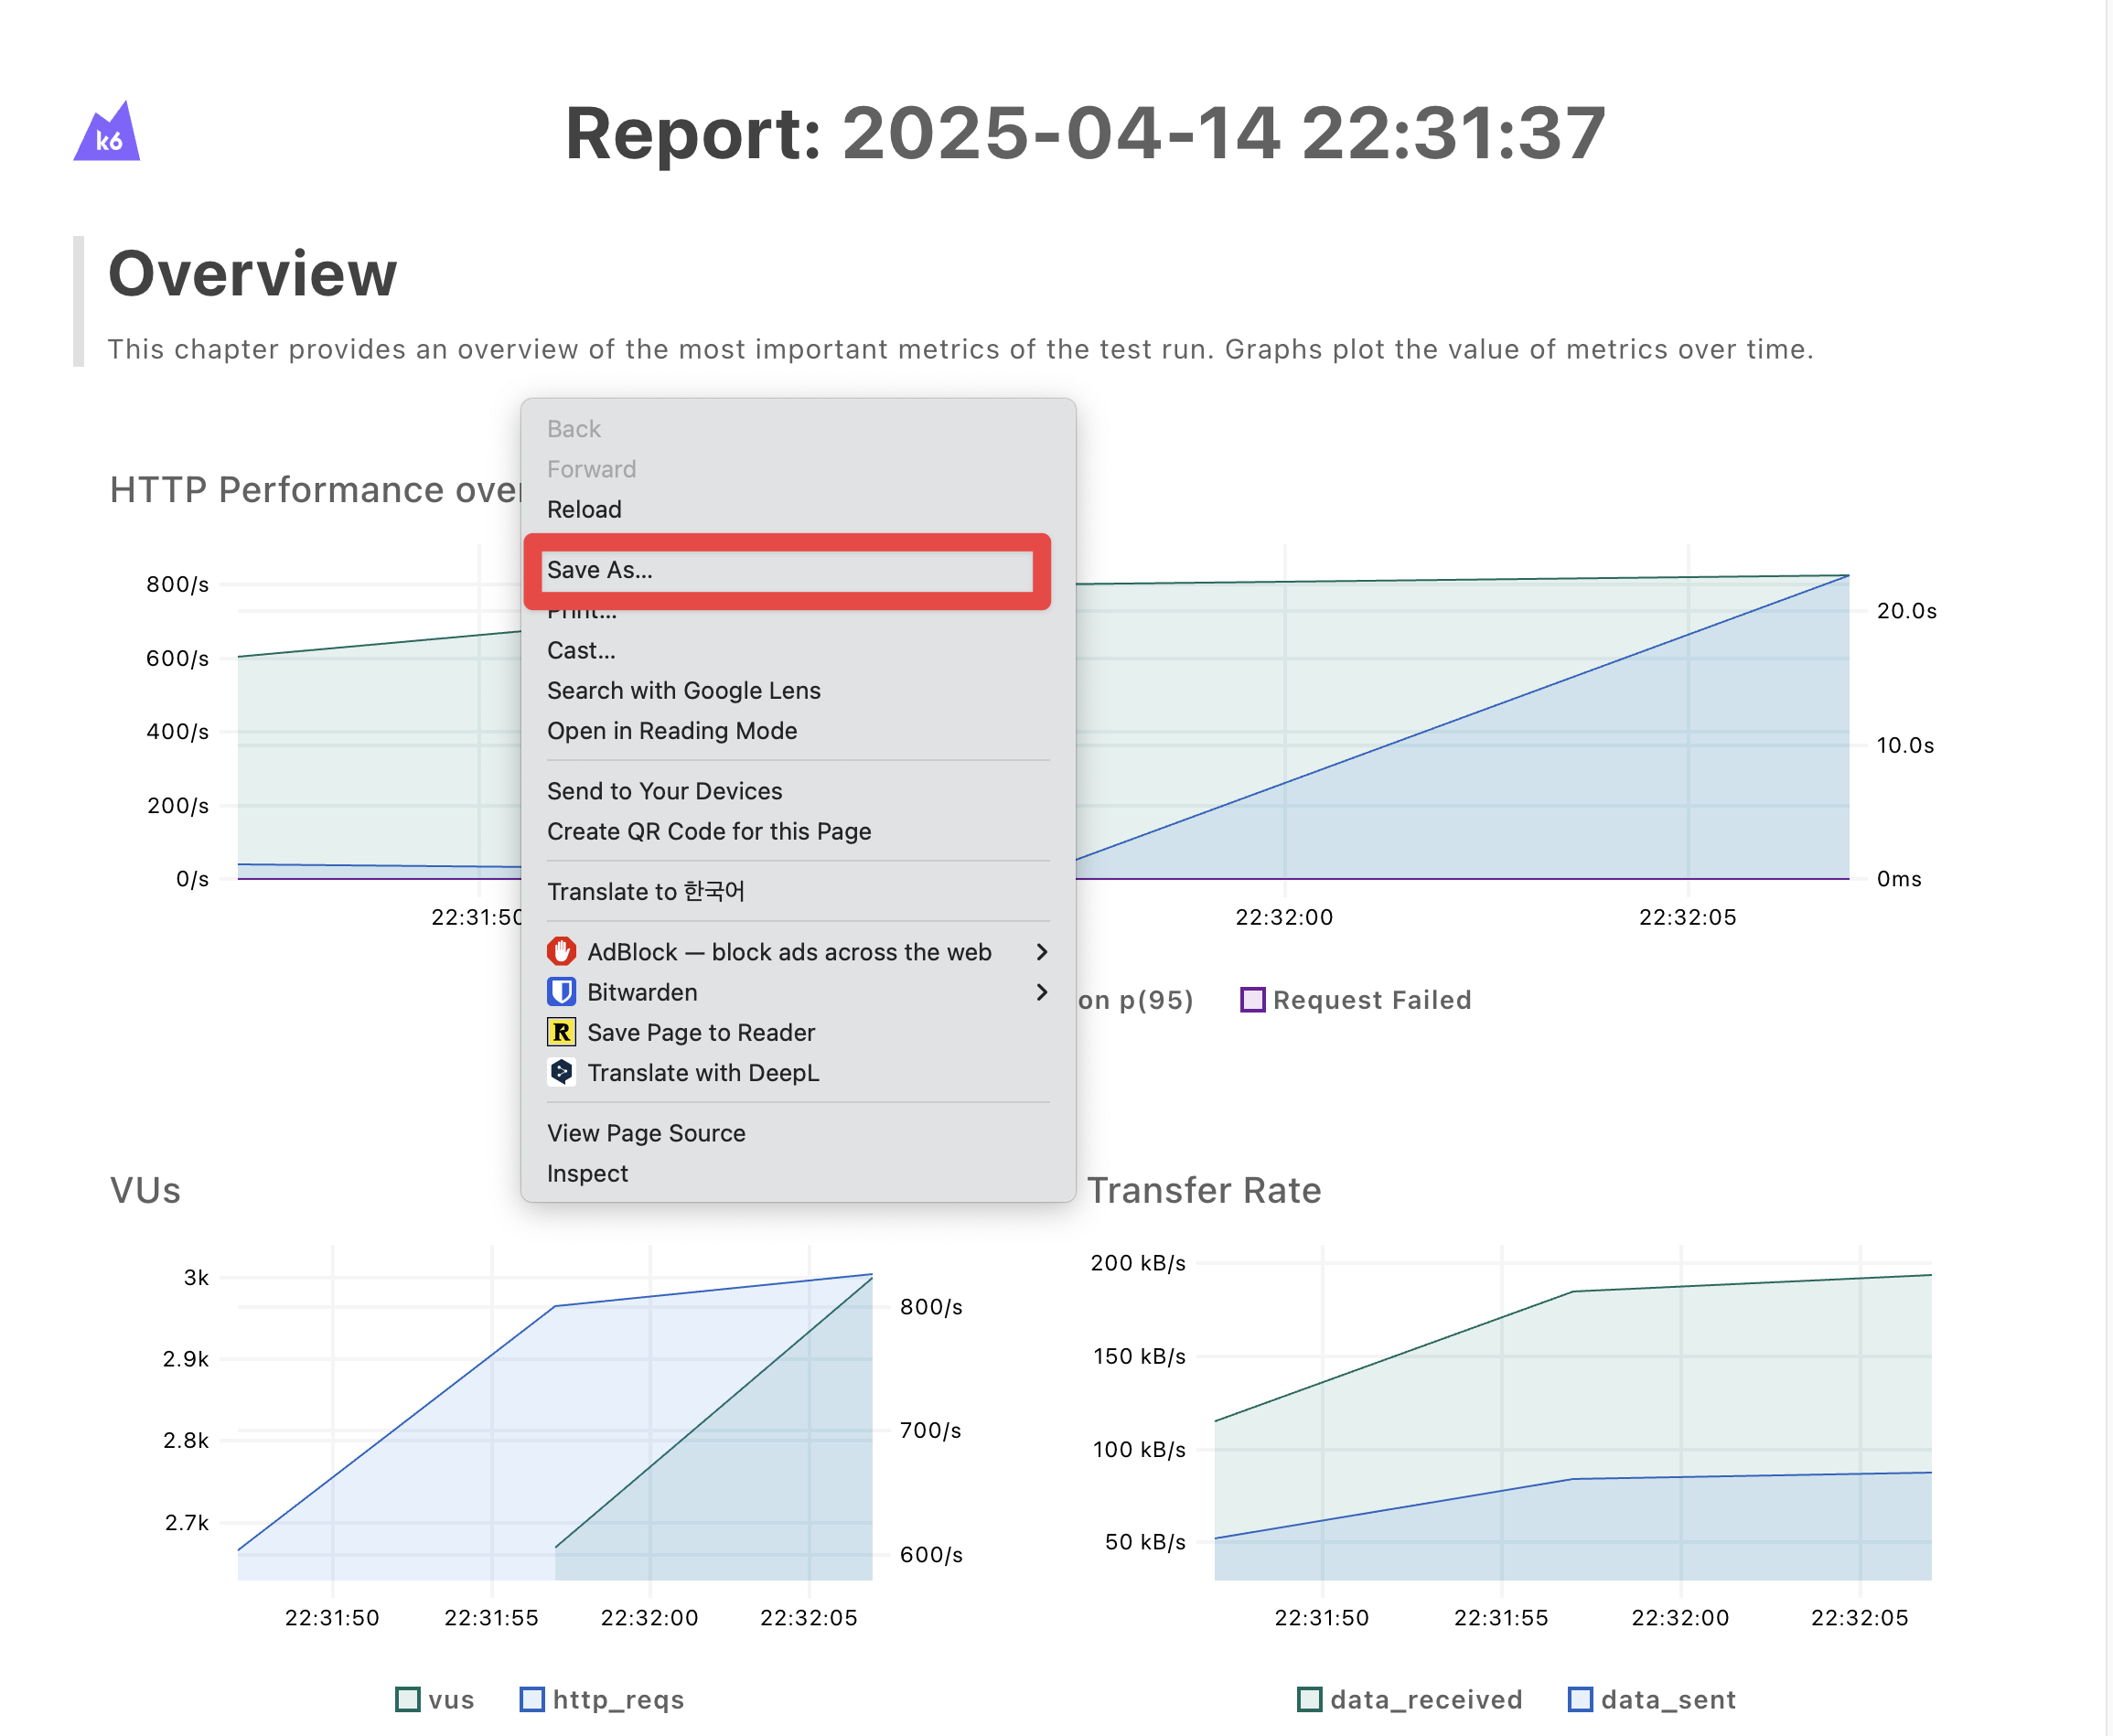The height and width of the screenshot is (1736, 2113).
Task: Click the DeepL hexagon icon
Action: pos(561,1071)
